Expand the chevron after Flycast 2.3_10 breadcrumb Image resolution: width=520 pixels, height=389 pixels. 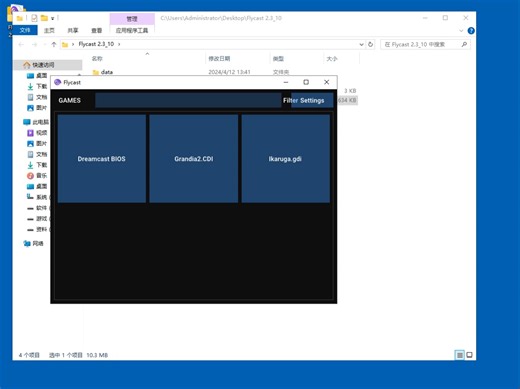[119, 44]
